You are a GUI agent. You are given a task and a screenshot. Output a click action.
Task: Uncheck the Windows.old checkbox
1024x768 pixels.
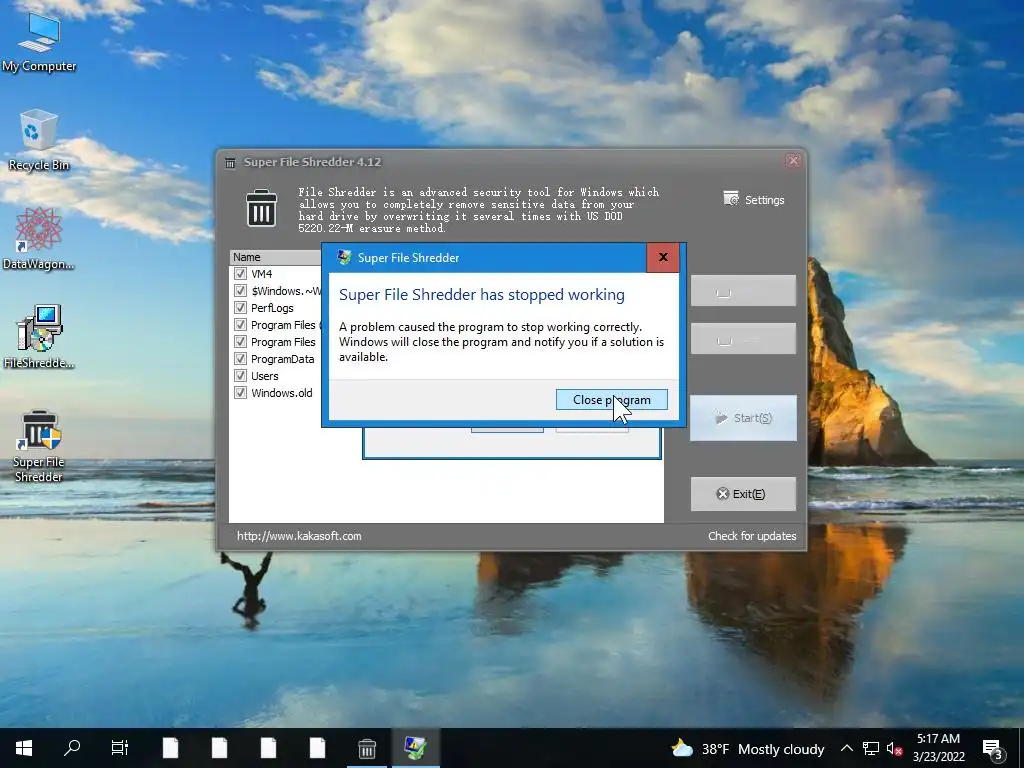coord(240,392)
